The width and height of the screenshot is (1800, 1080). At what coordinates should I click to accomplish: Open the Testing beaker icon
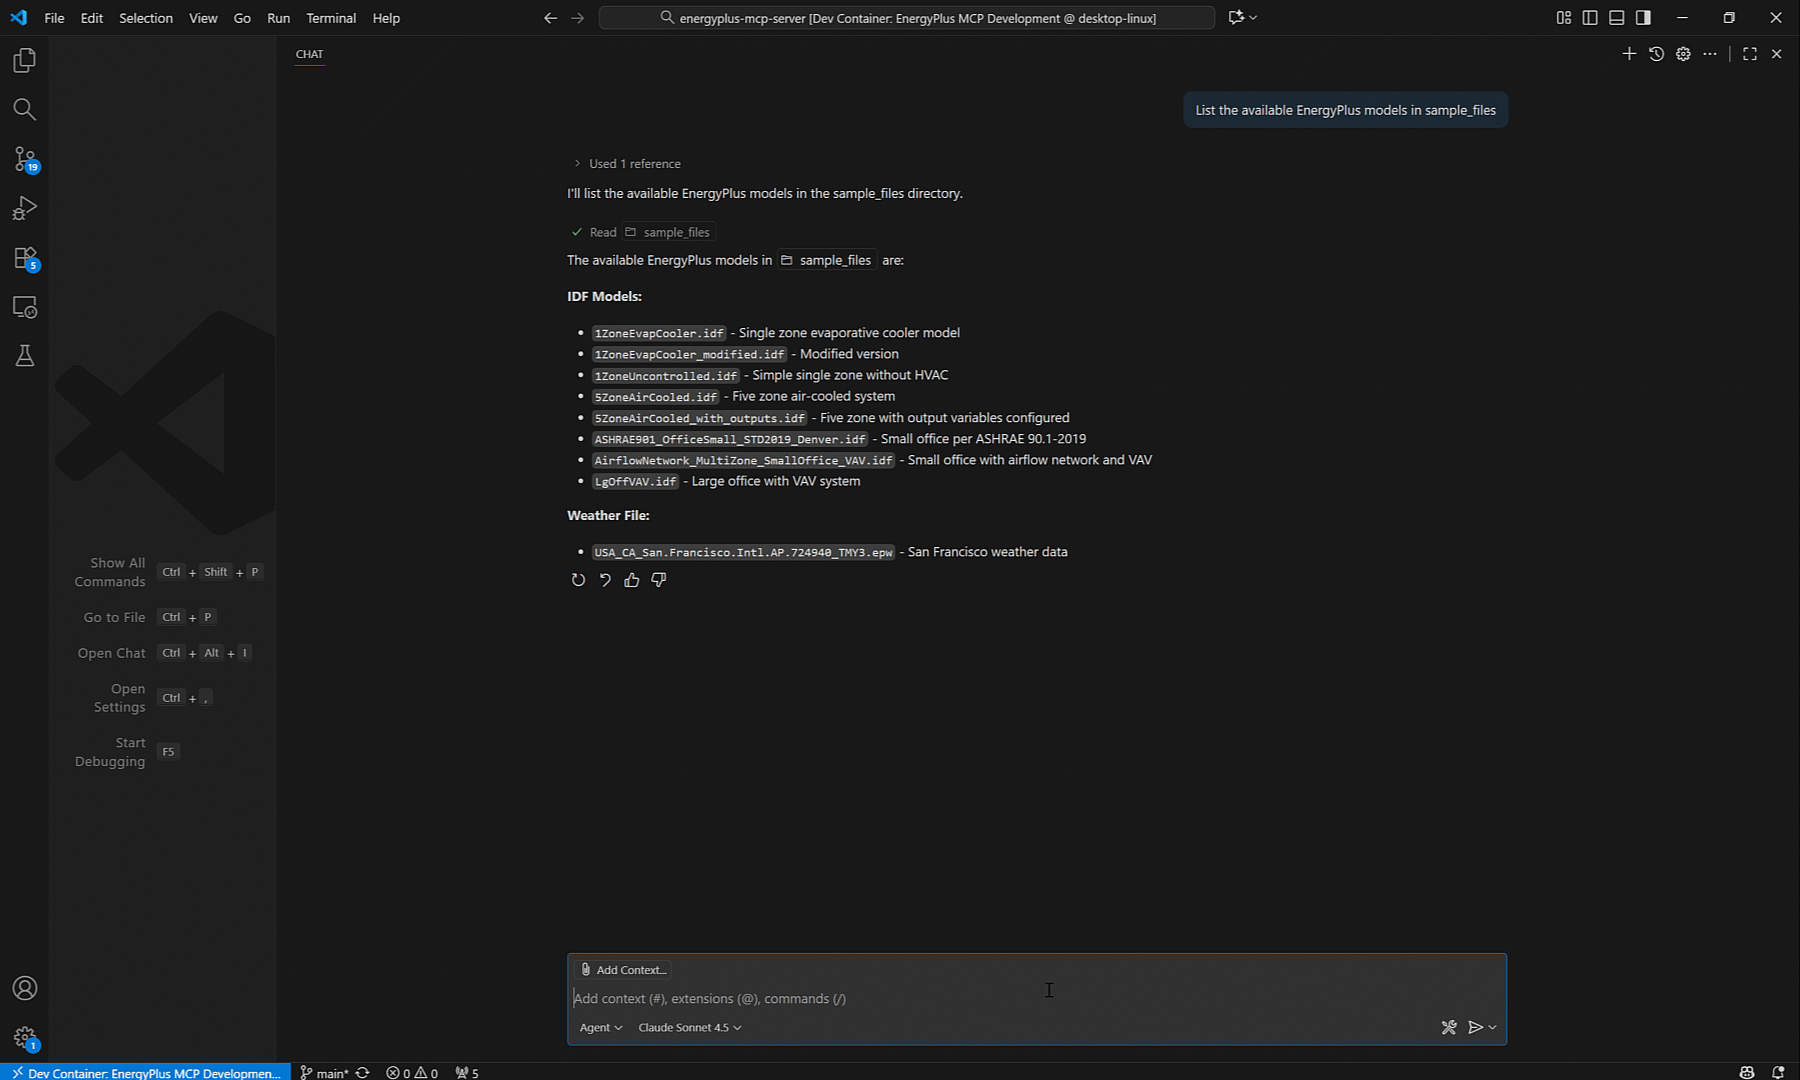click(x=24, y=355)
